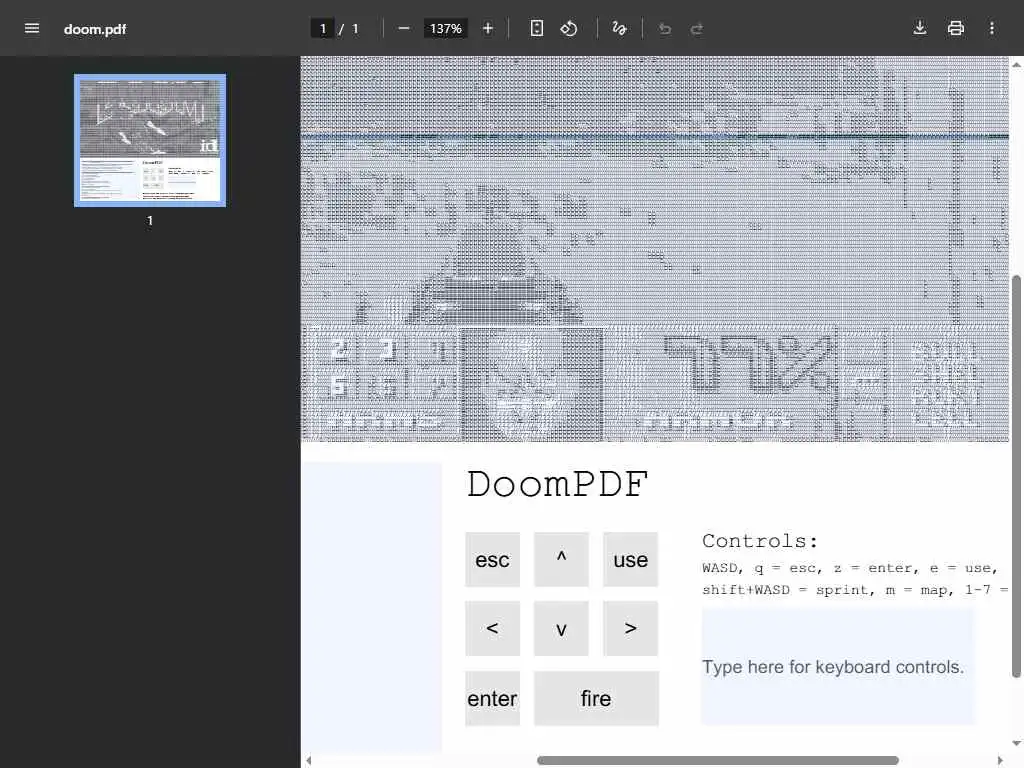Image resolution: width=1024 pixels, height=768 pixels.
Task: Click the vertical scrollbar thumb
Action: [1016, 477]
